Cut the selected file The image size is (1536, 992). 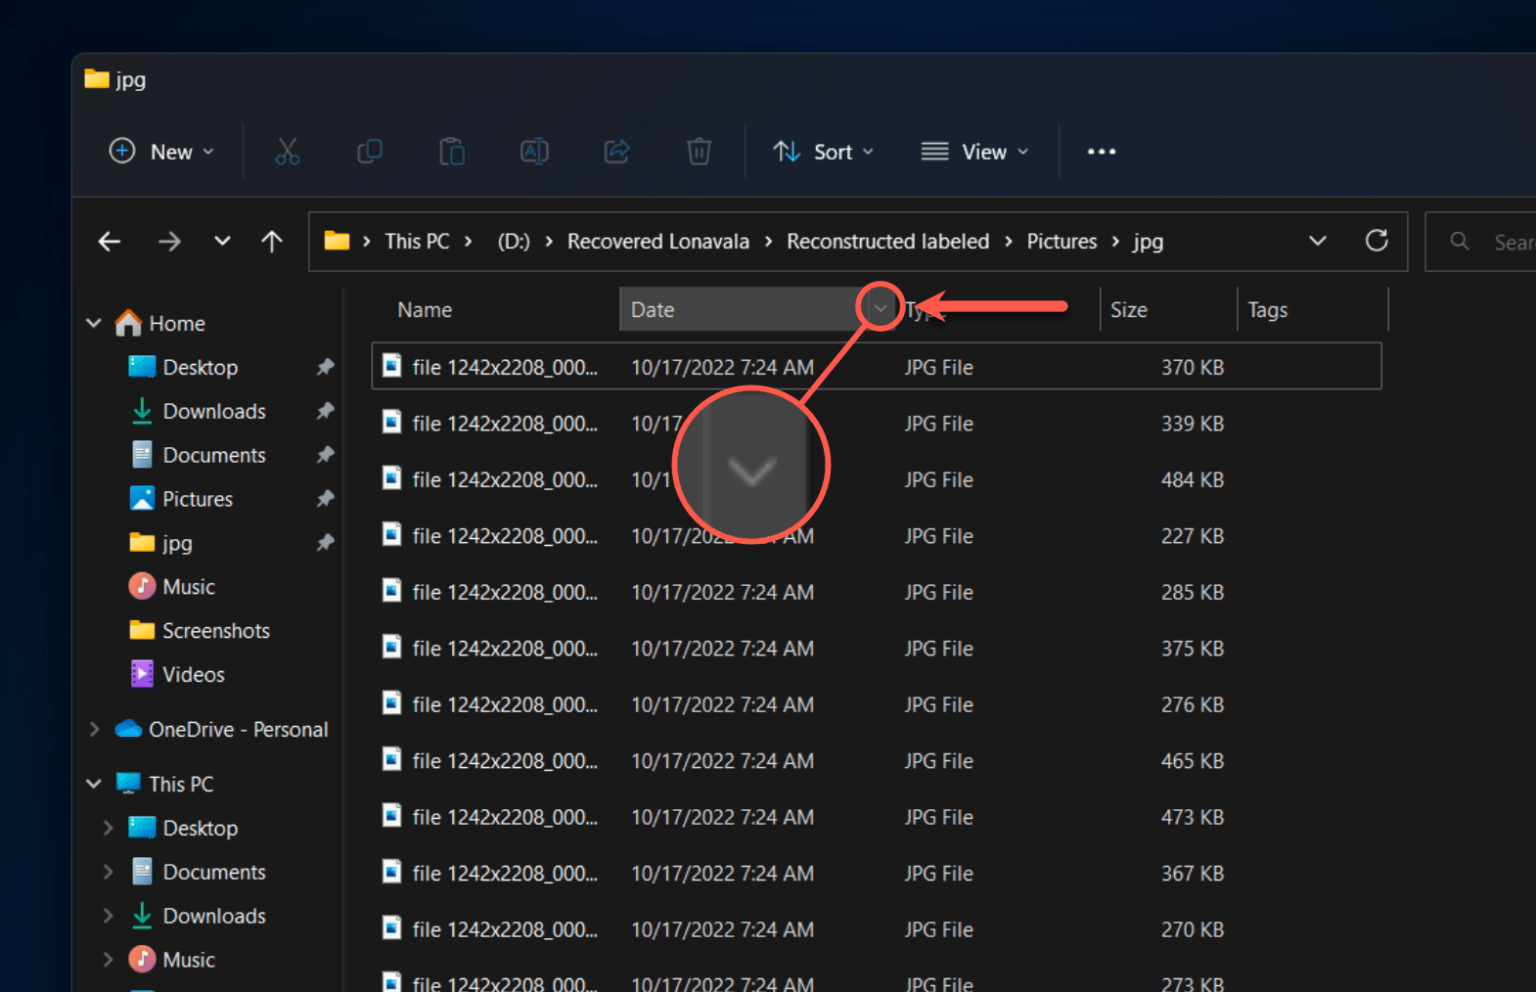coord(287,151)
